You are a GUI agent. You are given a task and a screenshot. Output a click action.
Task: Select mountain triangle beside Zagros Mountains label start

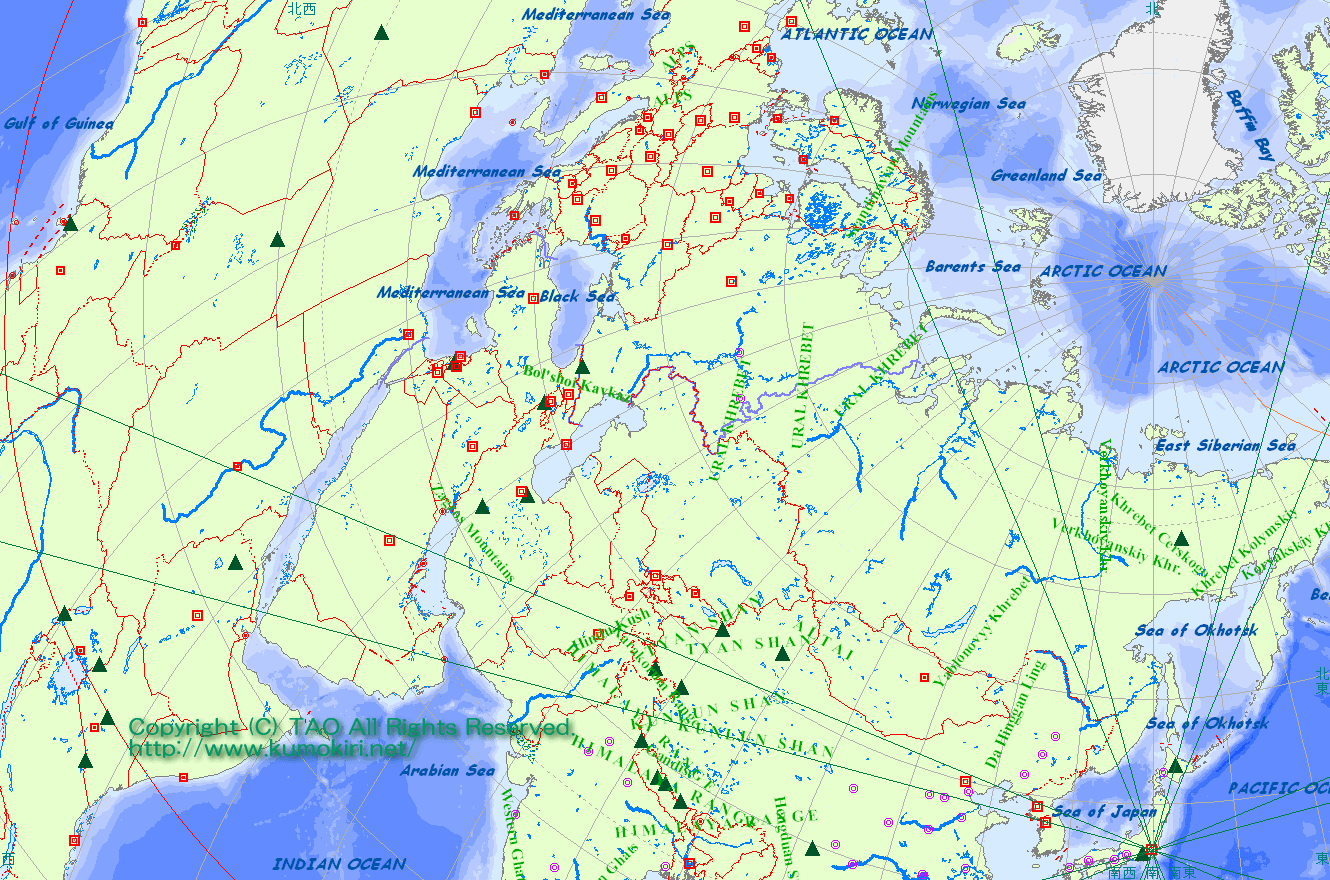point(482,506)
